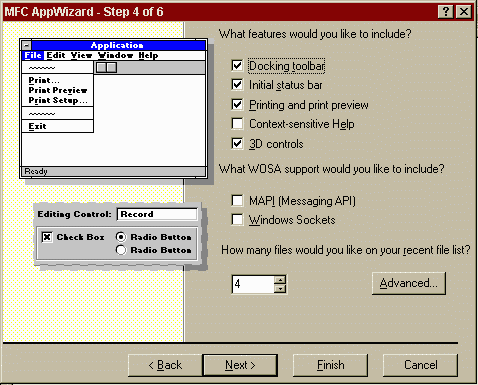Select Print Preview in preview menu
Image resolution: width=478 pixels, height=385 pixels.
click(58, 90)
